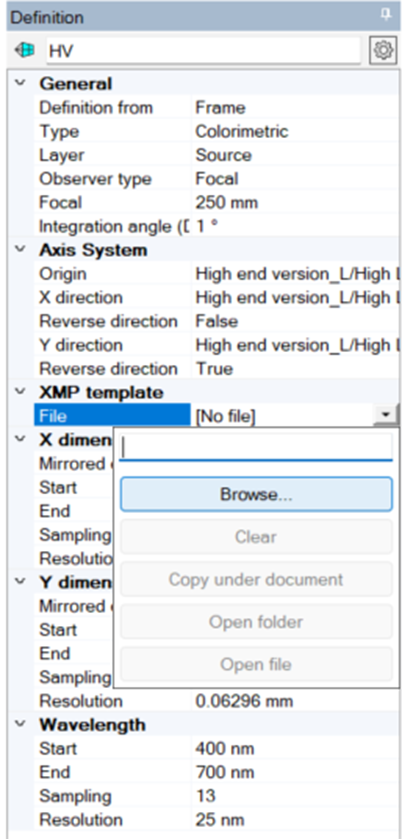The width and height of the screenshot is (402, 839).
Task: Click the Wavelength Start value 400 nm
Action: [x=225, y=748]
